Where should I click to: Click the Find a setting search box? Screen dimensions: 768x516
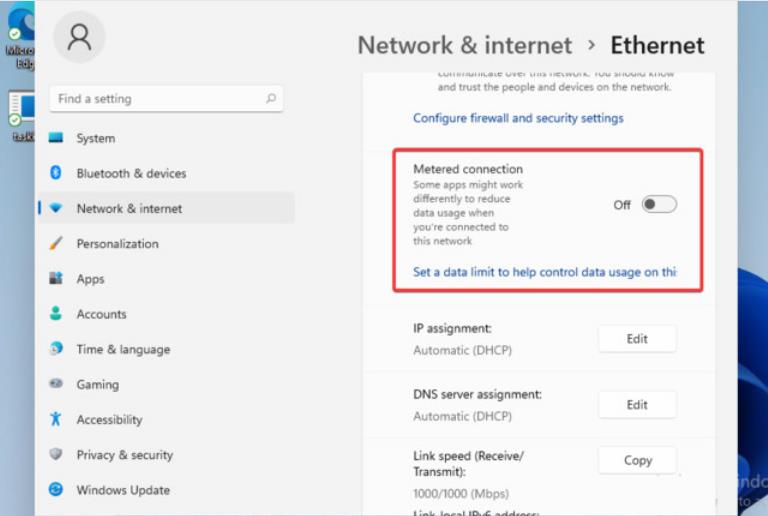click(x=155, y=99)
